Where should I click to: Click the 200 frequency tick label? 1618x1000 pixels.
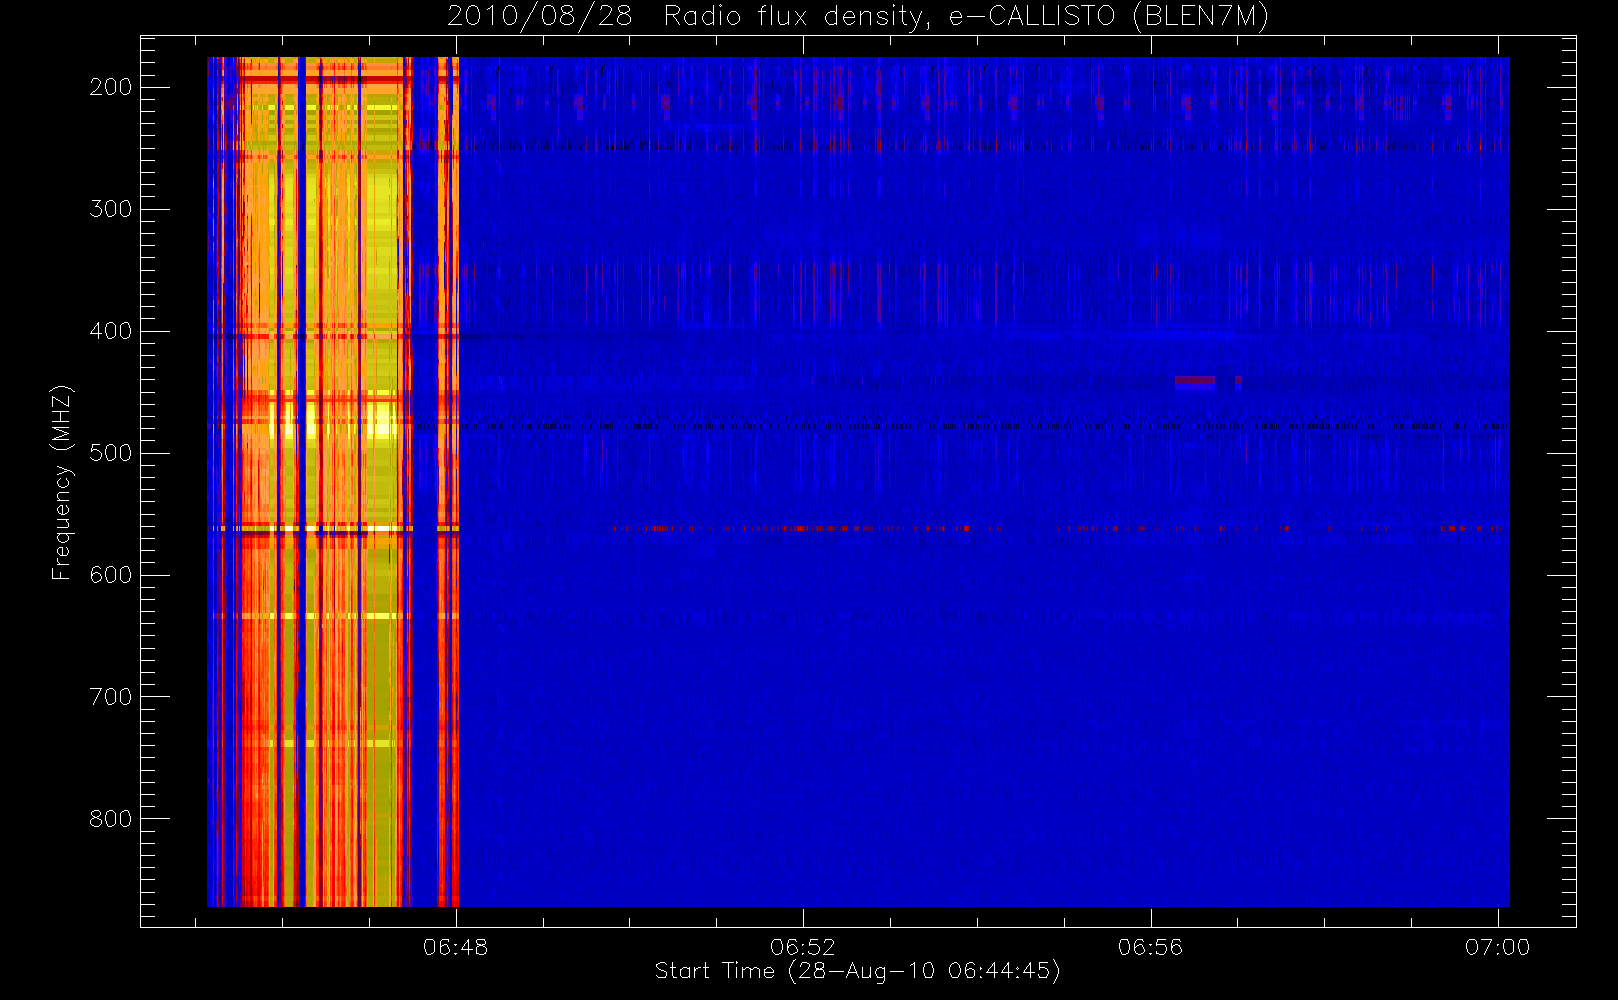click(x=111, y=87)
